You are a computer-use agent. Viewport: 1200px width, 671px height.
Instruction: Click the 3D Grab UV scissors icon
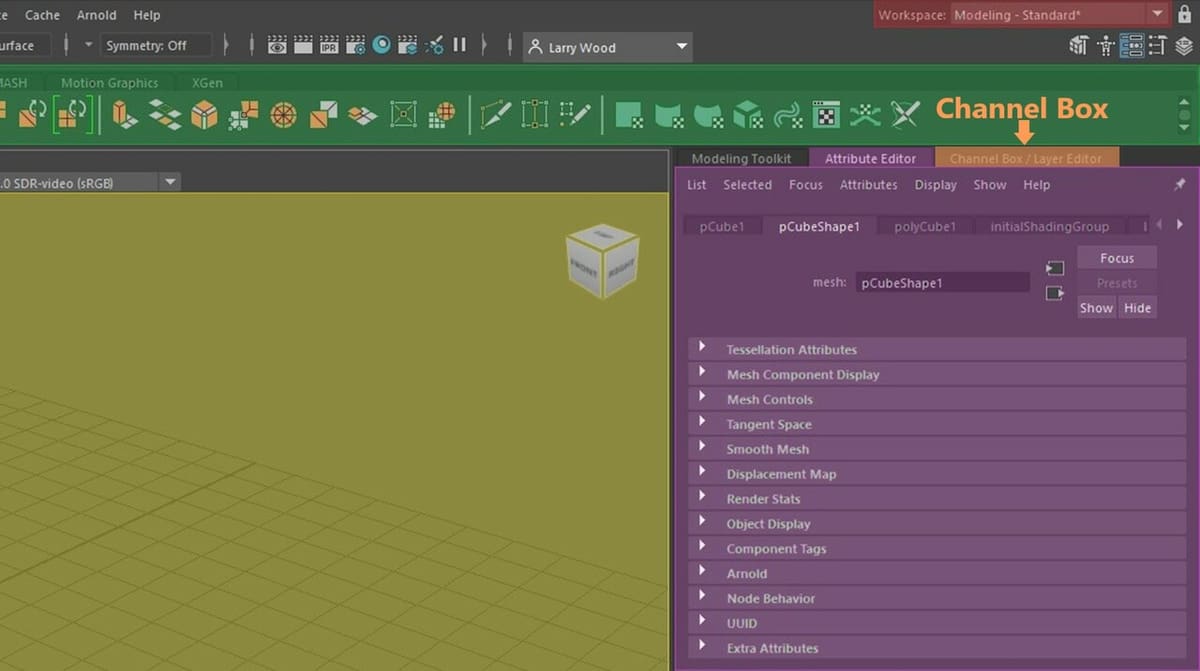coord(905,115)
